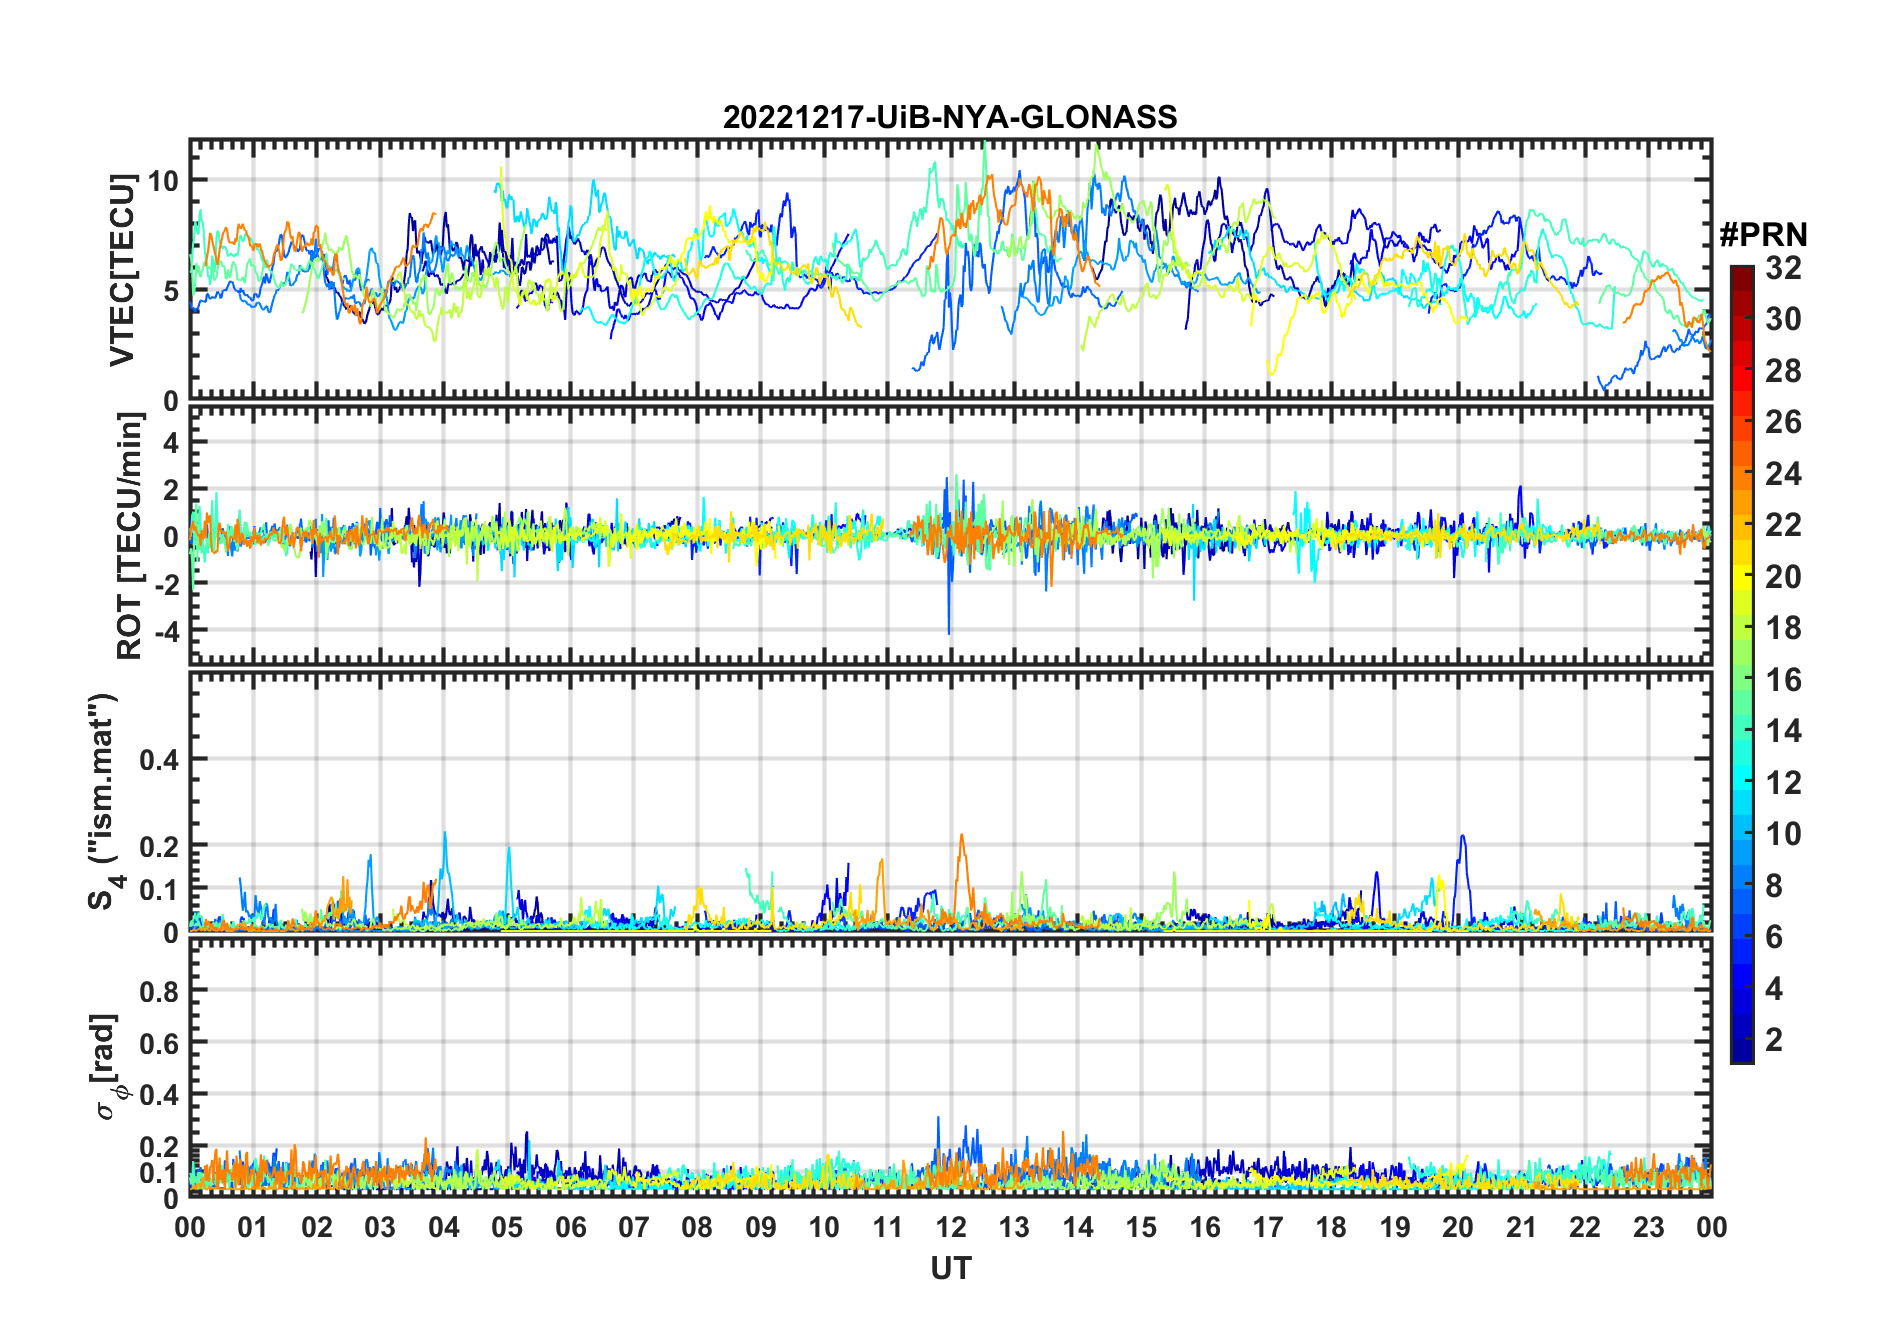
Task: Click x-axis hour label 01
Action: click(x=253, y=1226)
